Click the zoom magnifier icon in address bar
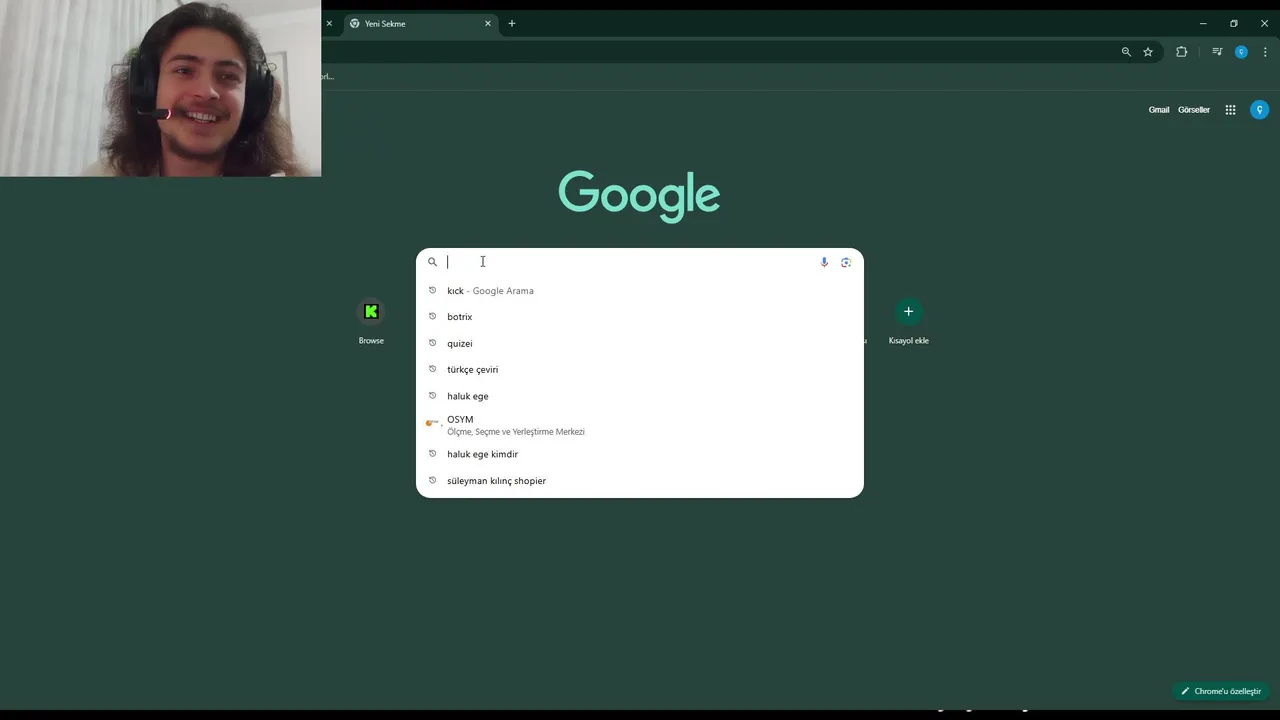The width and height of the screenshot is (1280, 720). [x=1126, y=52]
